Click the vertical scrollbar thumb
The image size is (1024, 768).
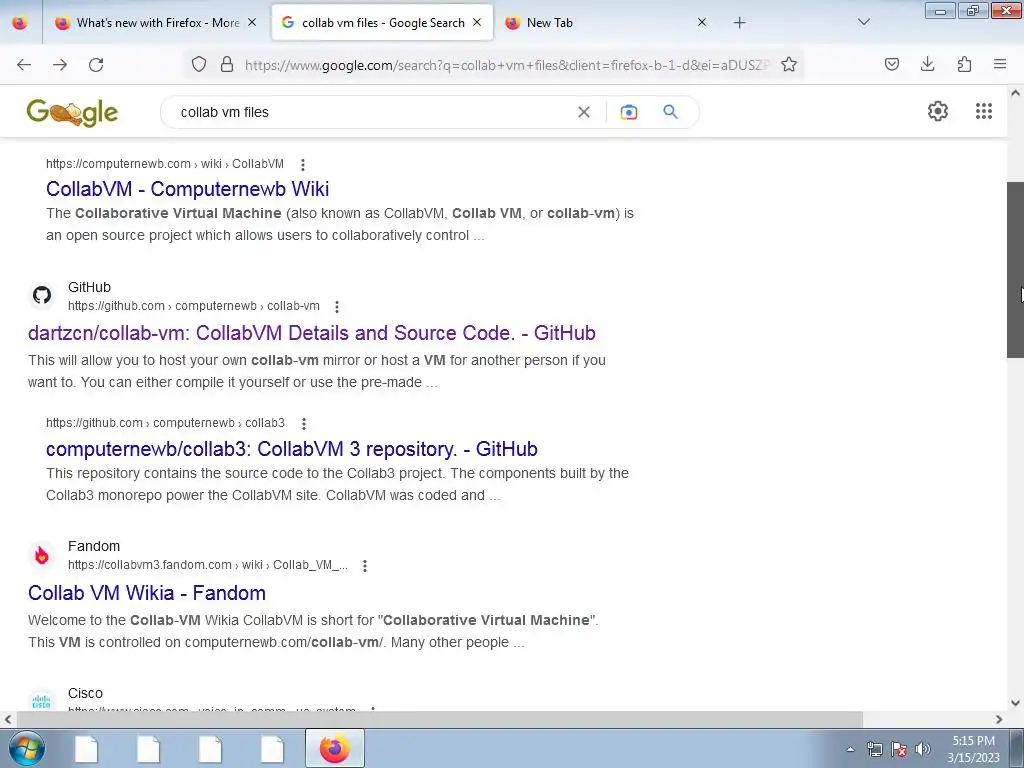[1015, 270]
